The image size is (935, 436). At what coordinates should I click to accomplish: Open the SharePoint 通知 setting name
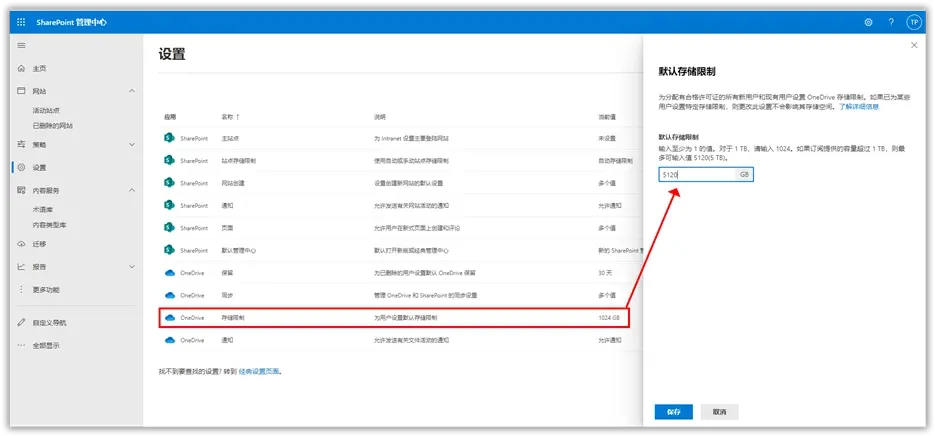(x=227, y=206)
